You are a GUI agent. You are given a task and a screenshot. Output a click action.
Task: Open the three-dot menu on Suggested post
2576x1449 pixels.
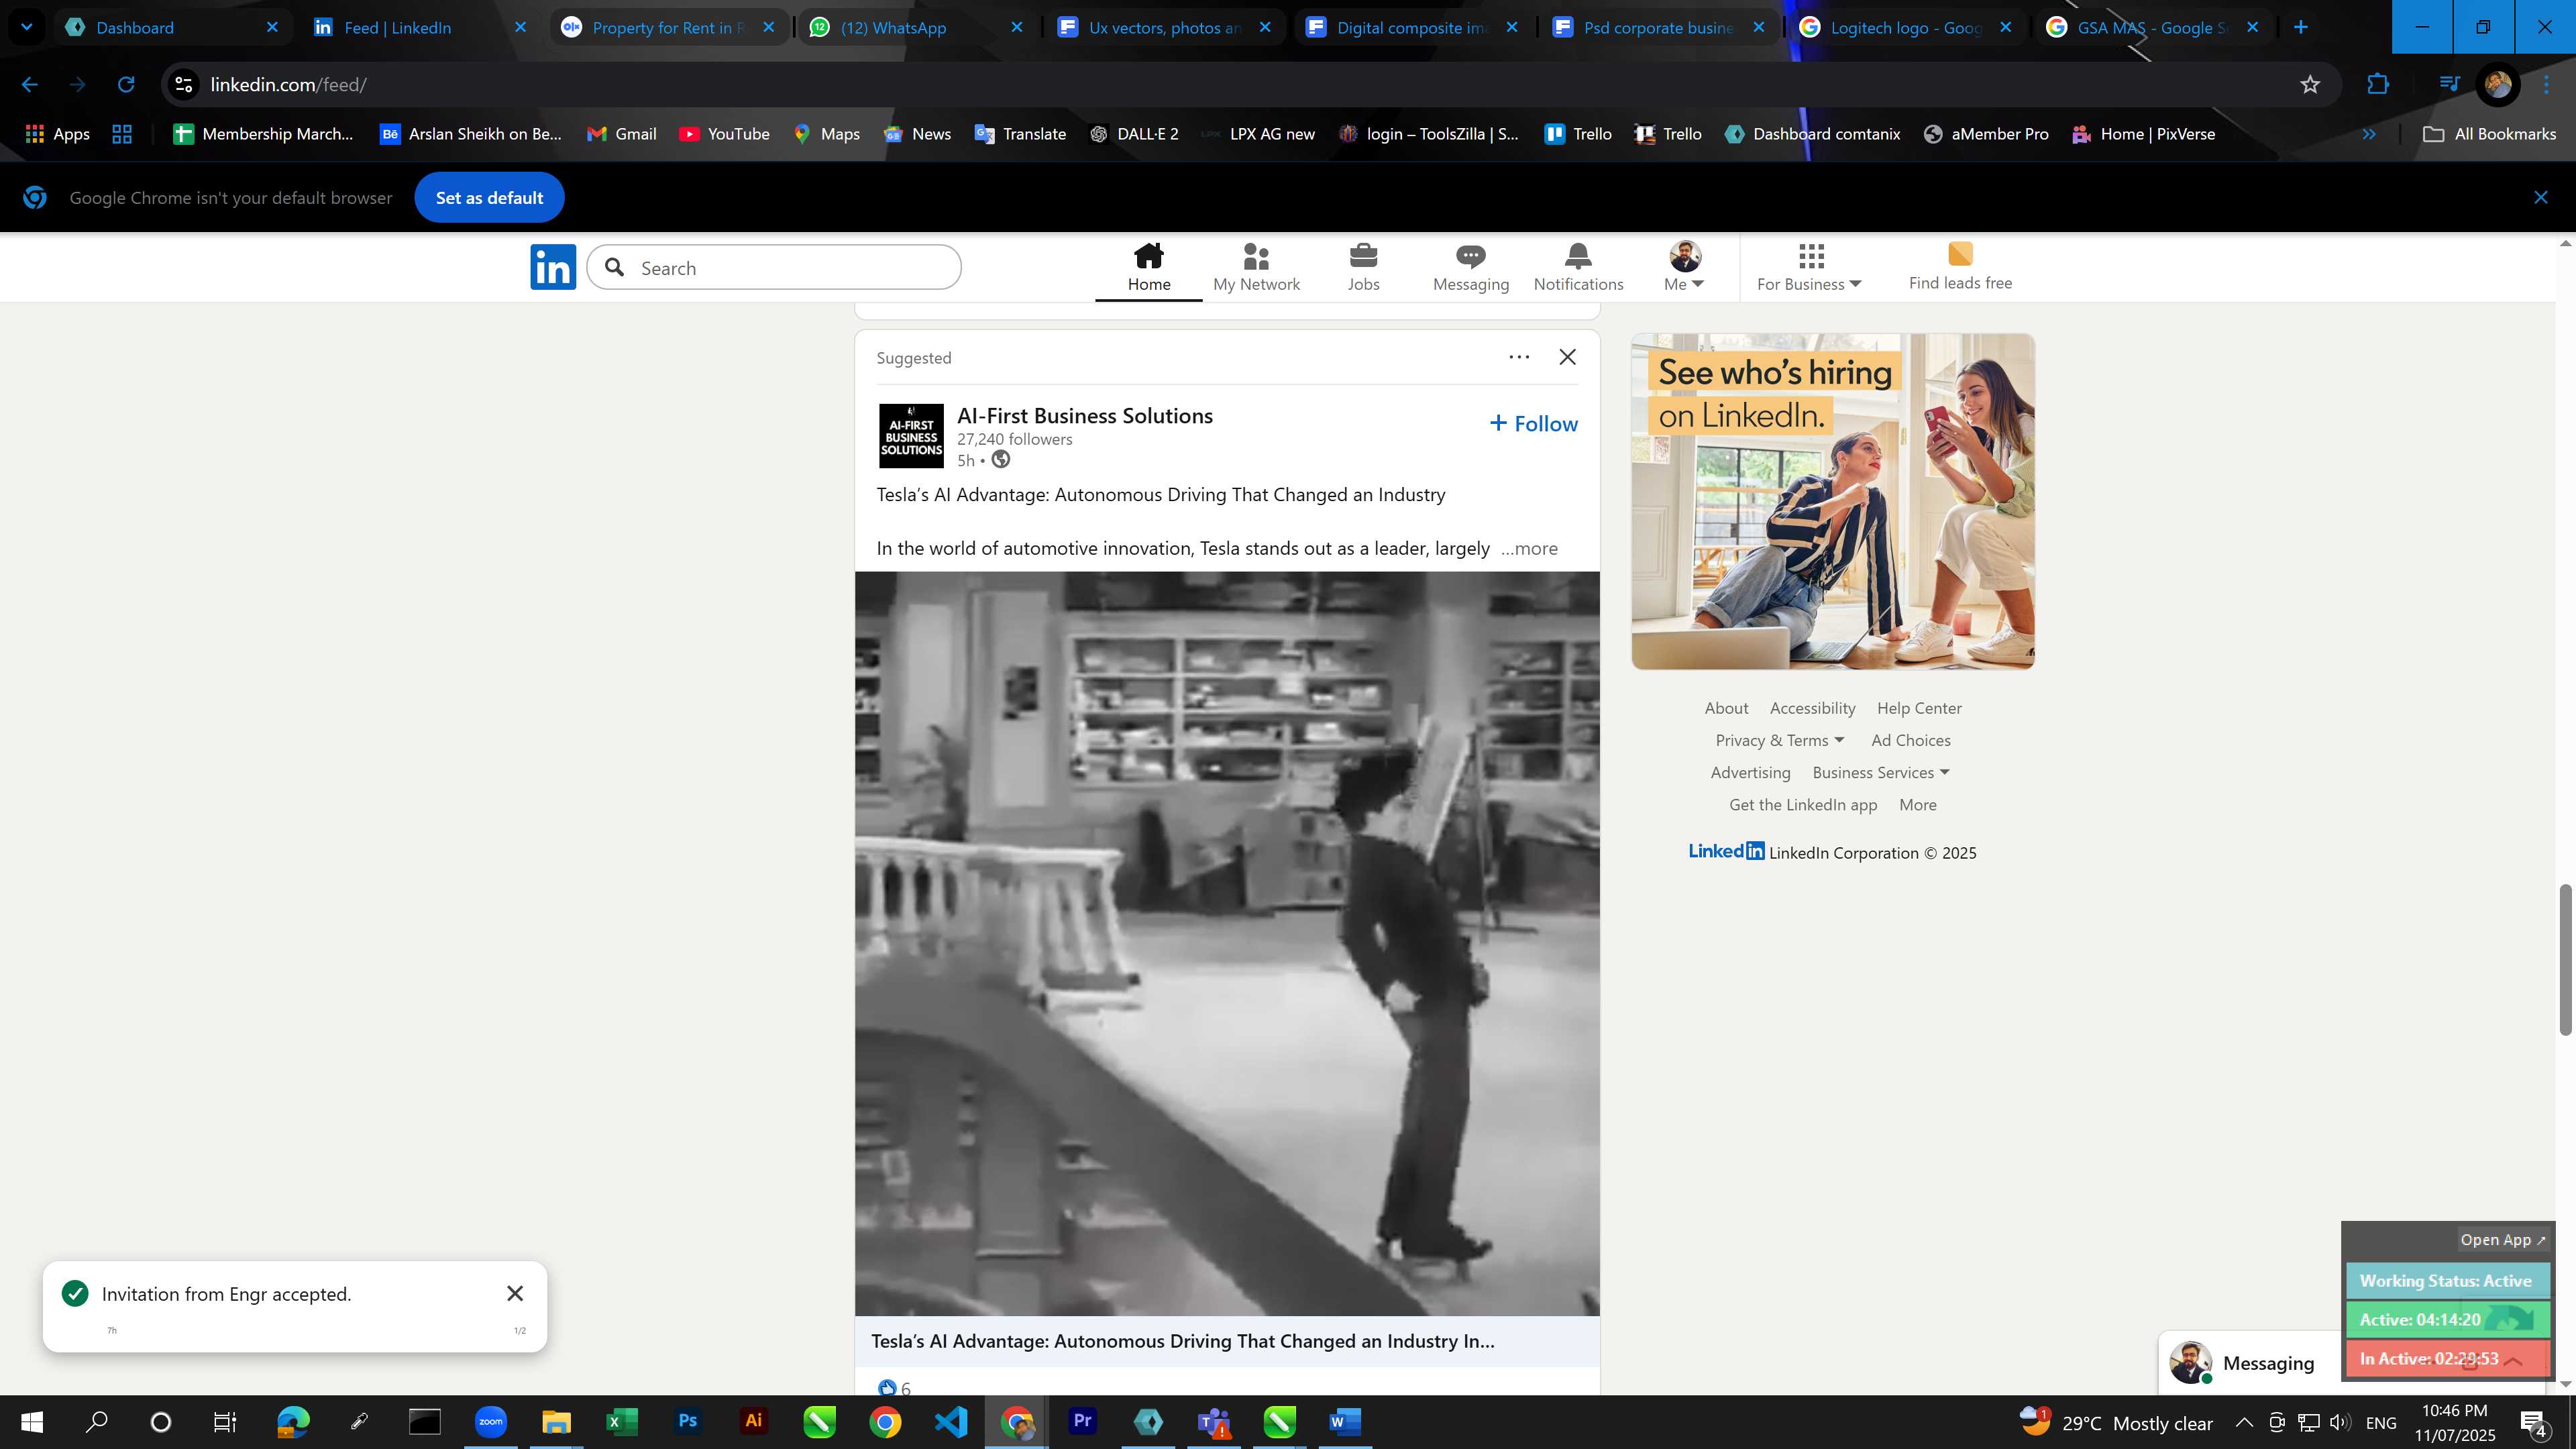1519,357
